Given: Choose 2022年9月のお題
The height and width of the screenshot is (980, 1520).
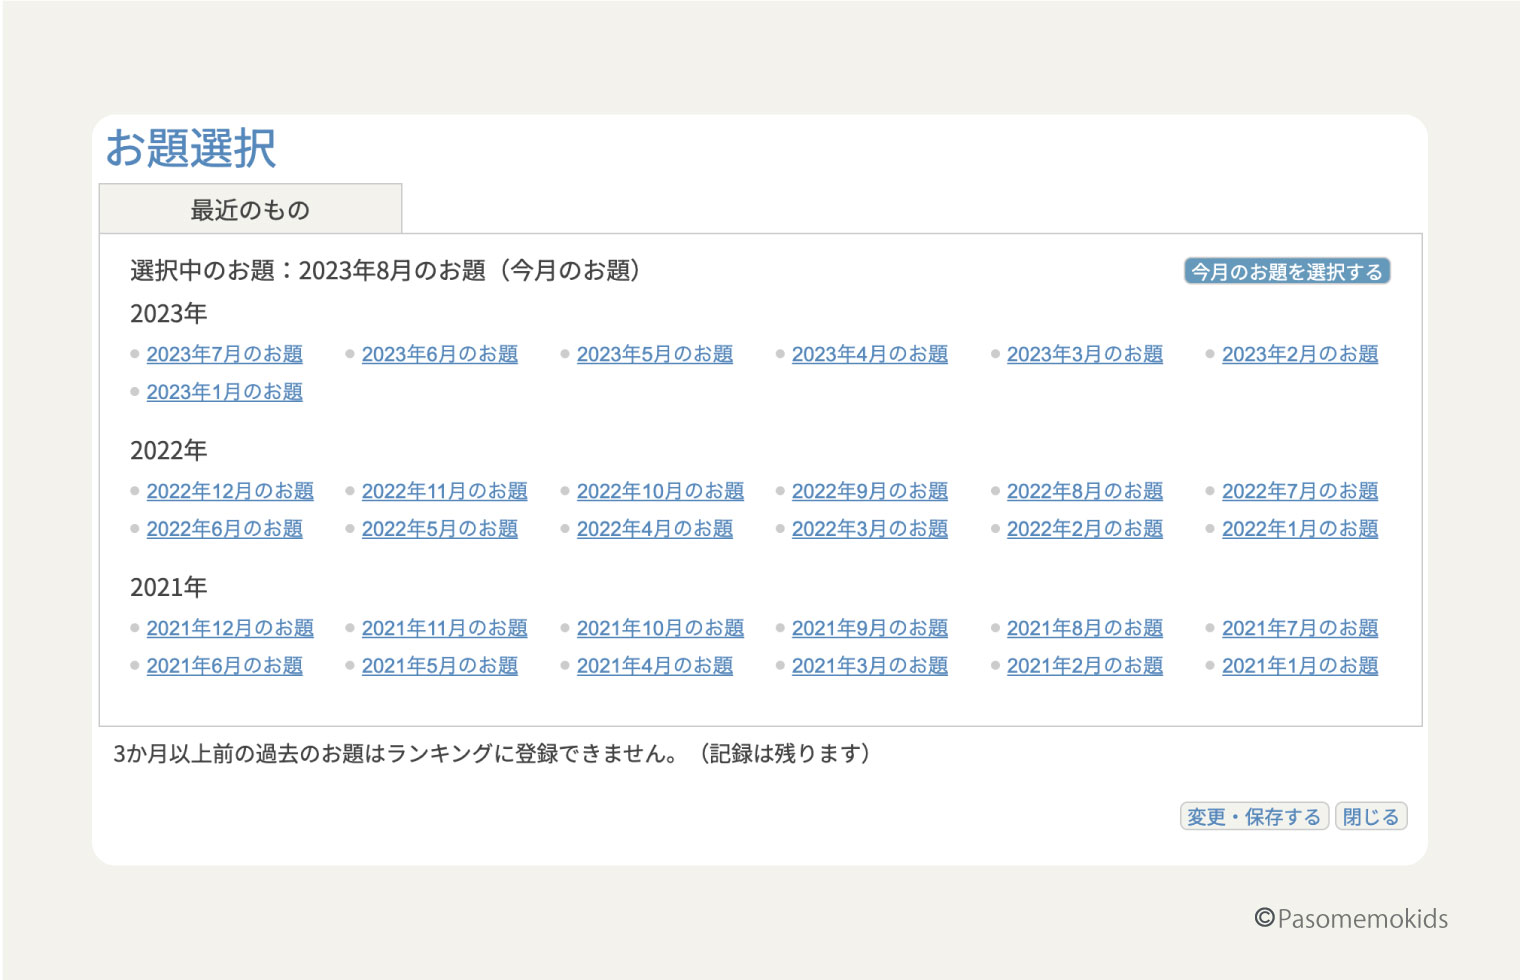Looking at the screenshot, I should click(869, 491).
